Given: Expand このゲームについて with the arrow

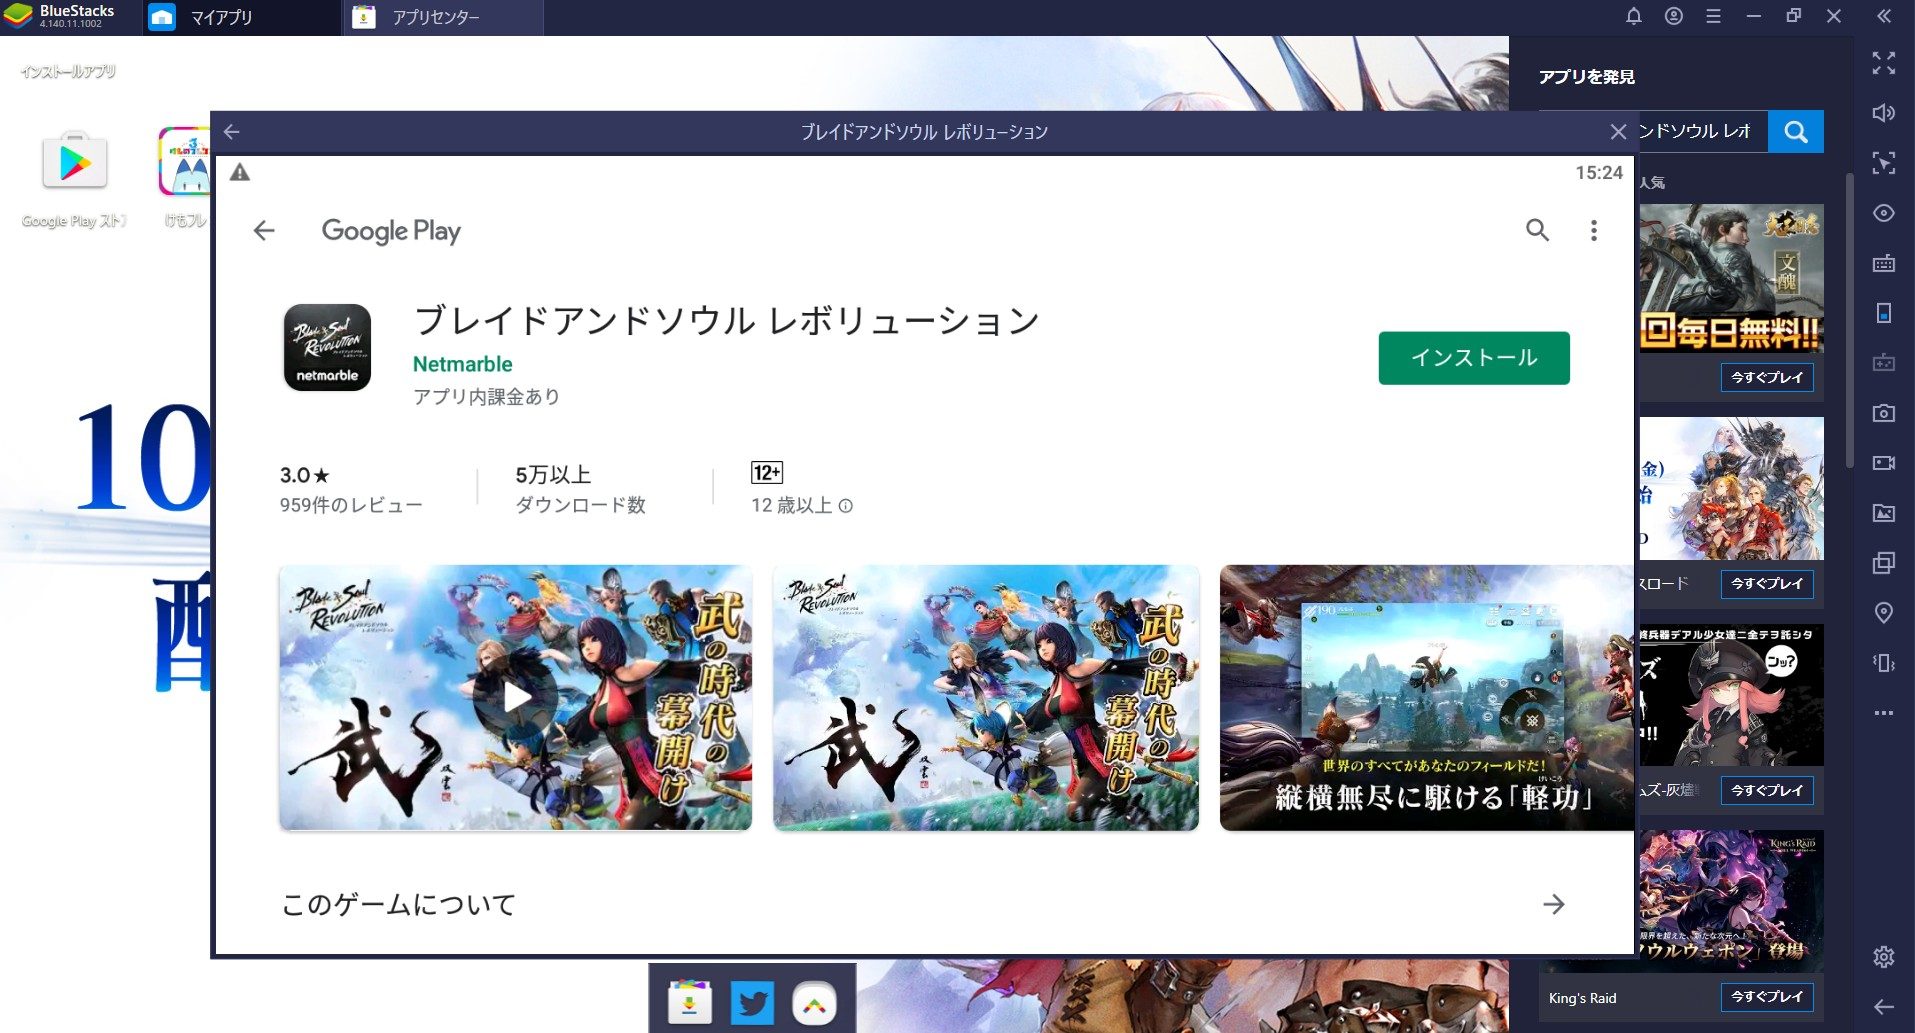Looking at the screenshot, I should pos(1553,905).
